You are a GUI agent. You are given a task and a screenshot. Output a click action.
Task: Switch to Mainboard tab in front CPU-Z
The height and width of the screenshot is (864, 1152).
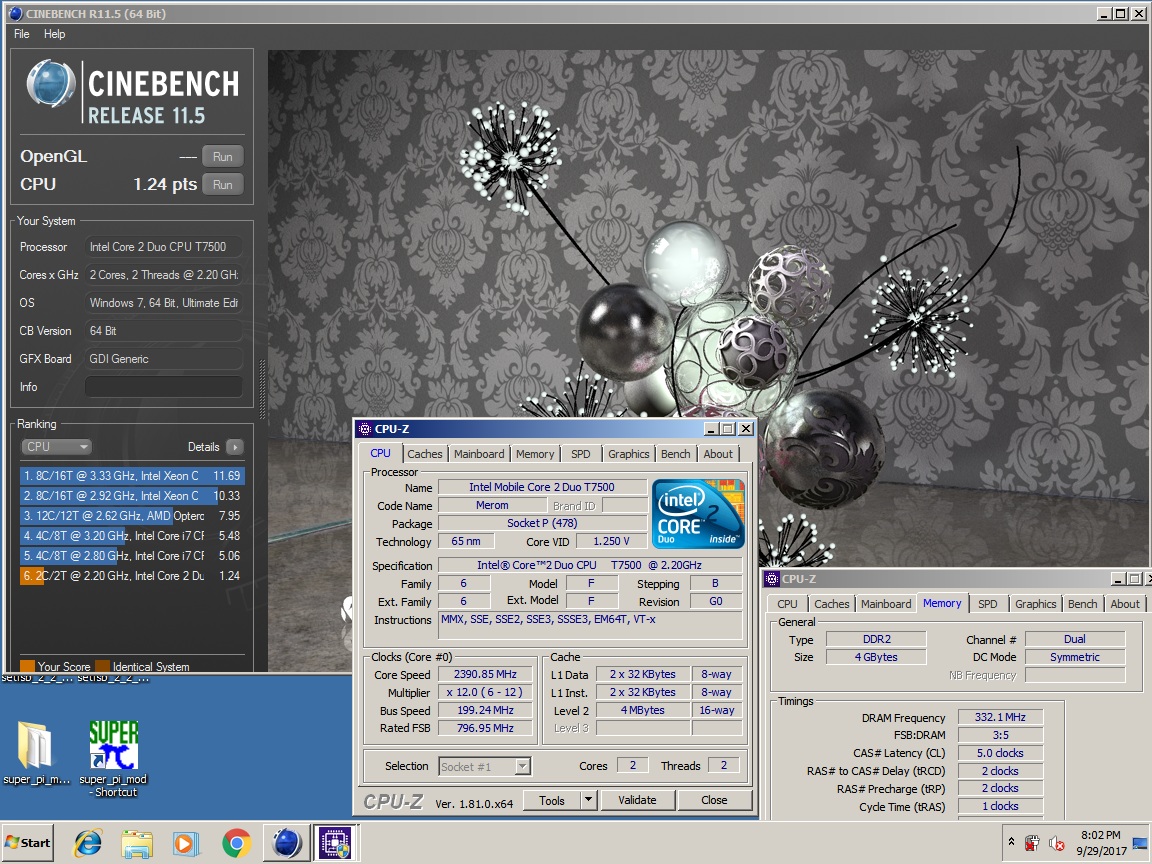pos(479,454)
